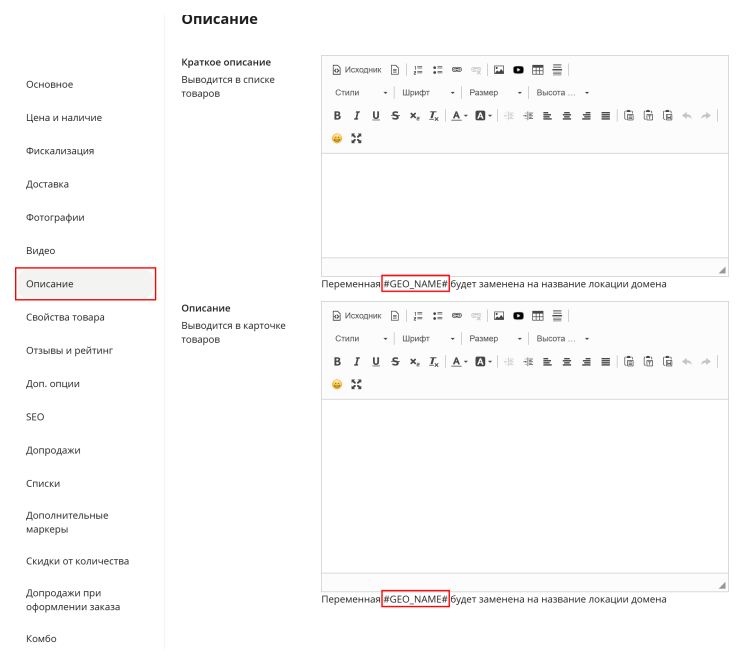The height and width of the screenshot is (657, 740).
Task: Open SEO section in sidebar
Action: click(35, 417)
